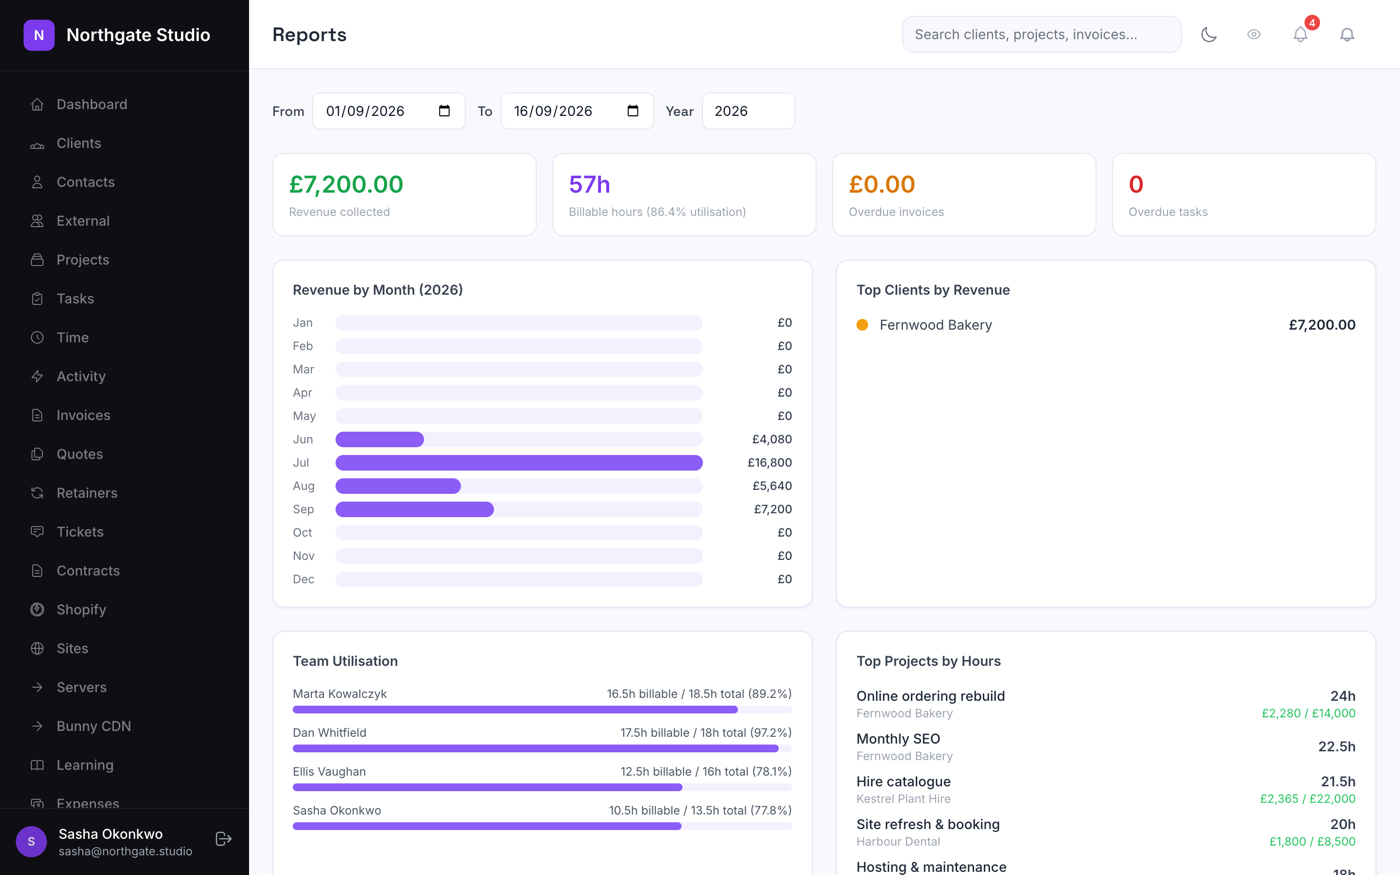Click the Invoices document icon

pyautogui.click(x=37, y=415)
